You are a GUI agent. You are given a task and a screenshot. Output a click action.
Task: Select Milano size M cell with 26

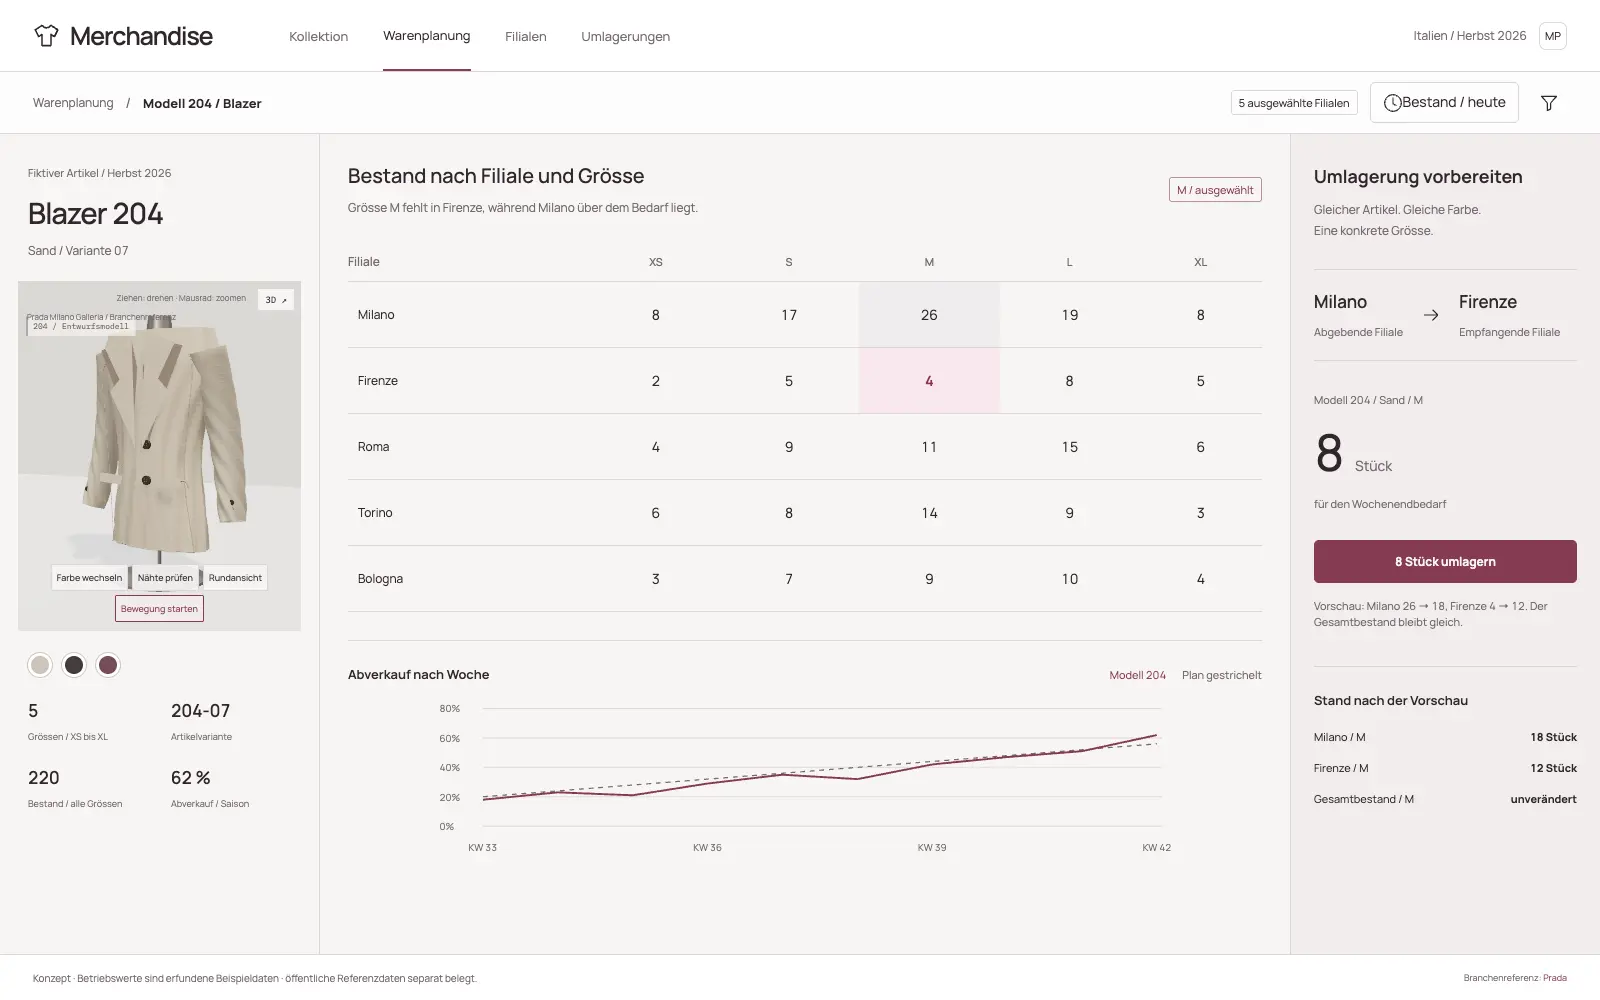929,315
